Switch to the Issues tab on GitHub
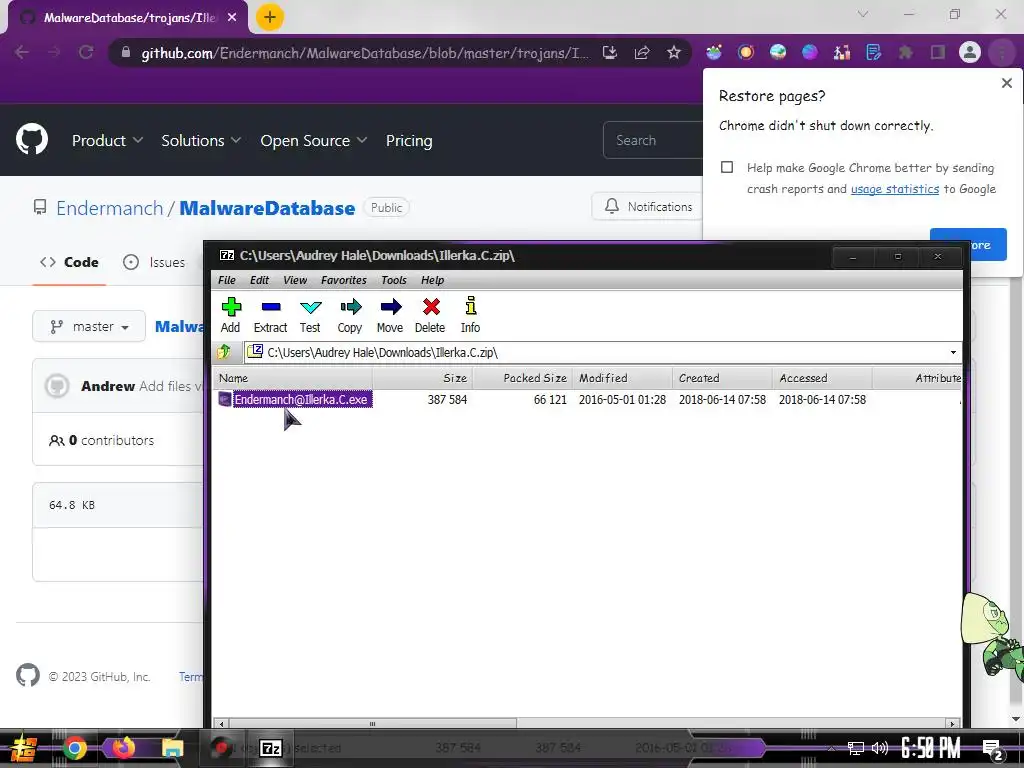Image resolution: width=1024 pixels, height=768 pixels. click(154, 263)
